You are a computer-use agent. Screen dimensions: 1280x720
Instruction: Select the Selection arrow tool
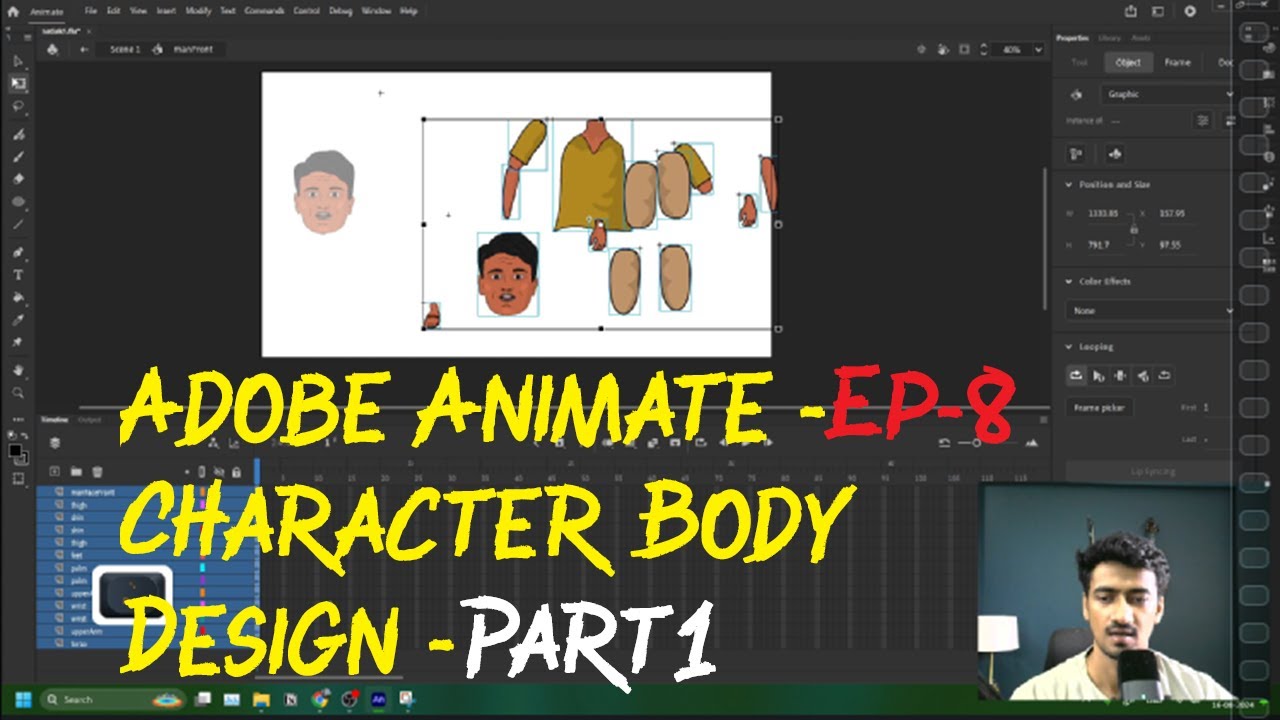pyautogui.click(x=18, y=61)
